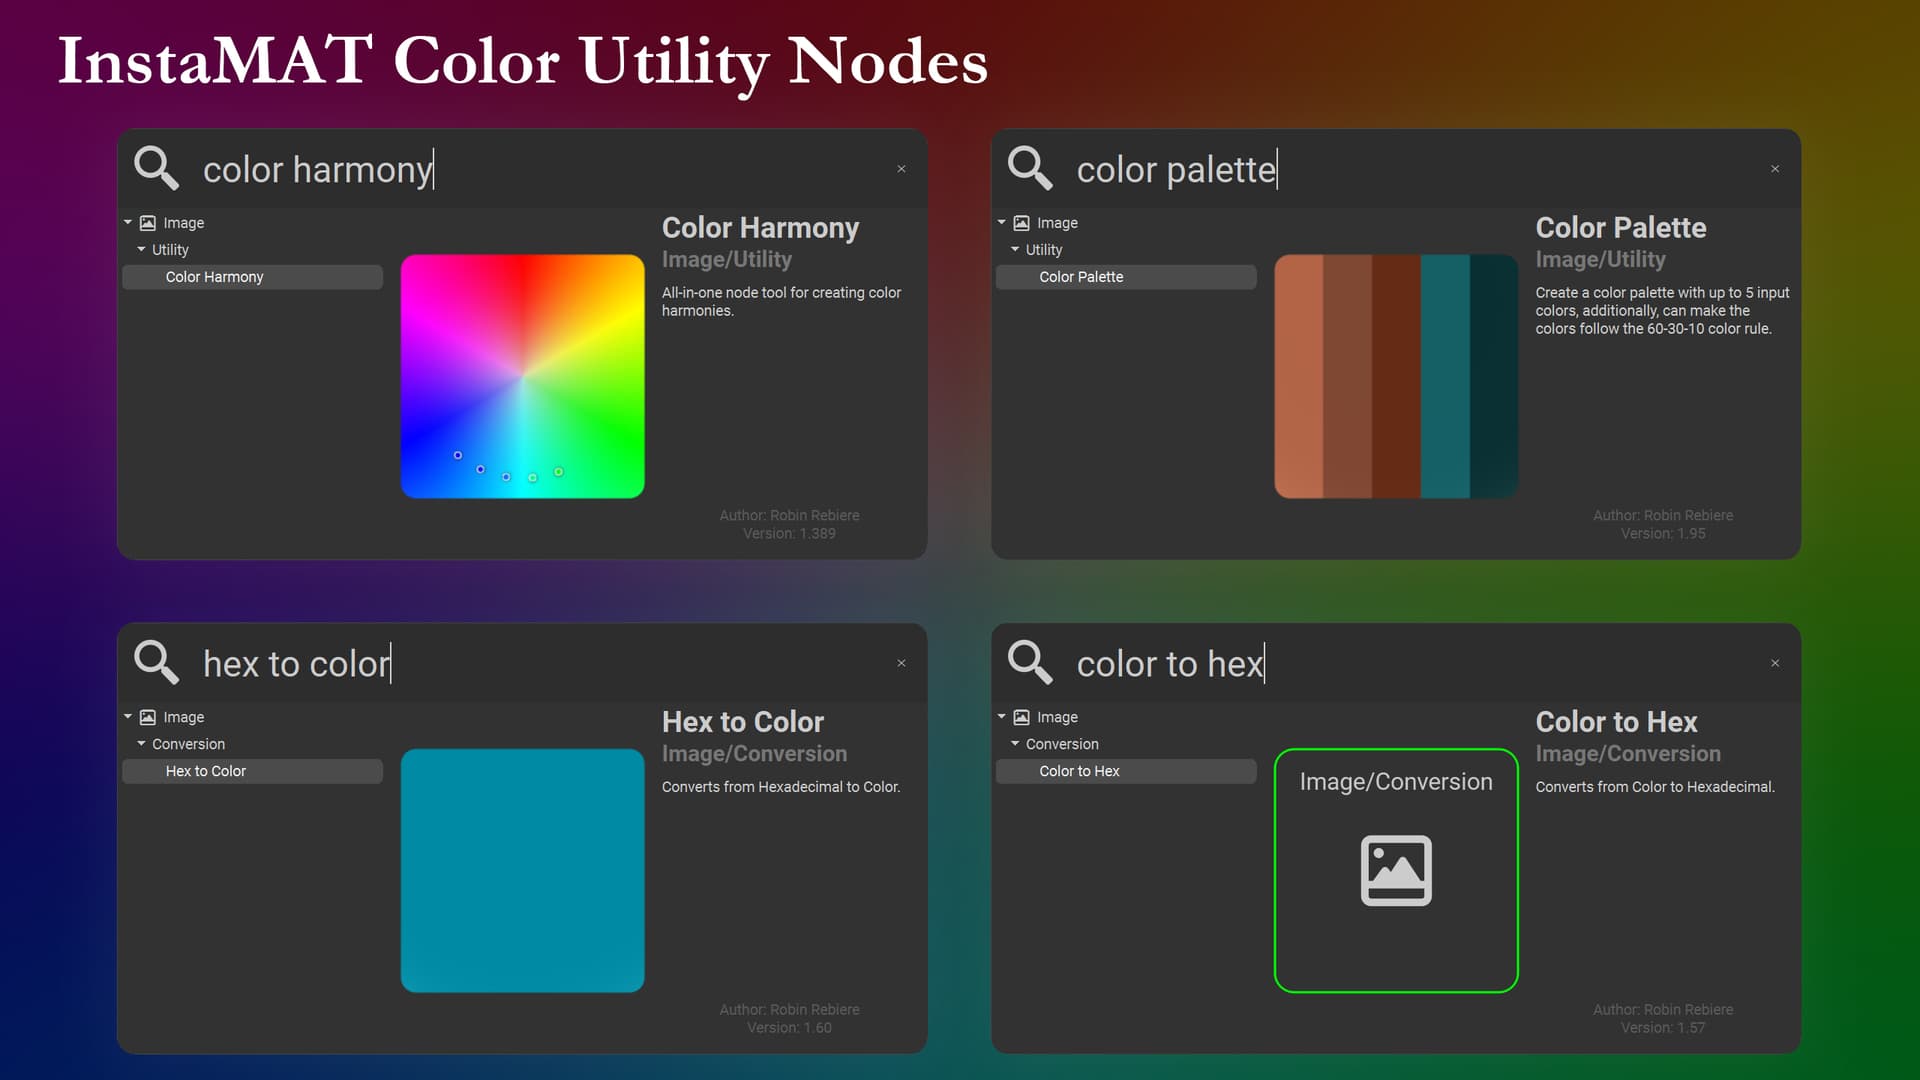The image size is (1920, 1080).
Task: Collapse the Conversion group in the hex to color panel
Action: [x=141, y=743]
